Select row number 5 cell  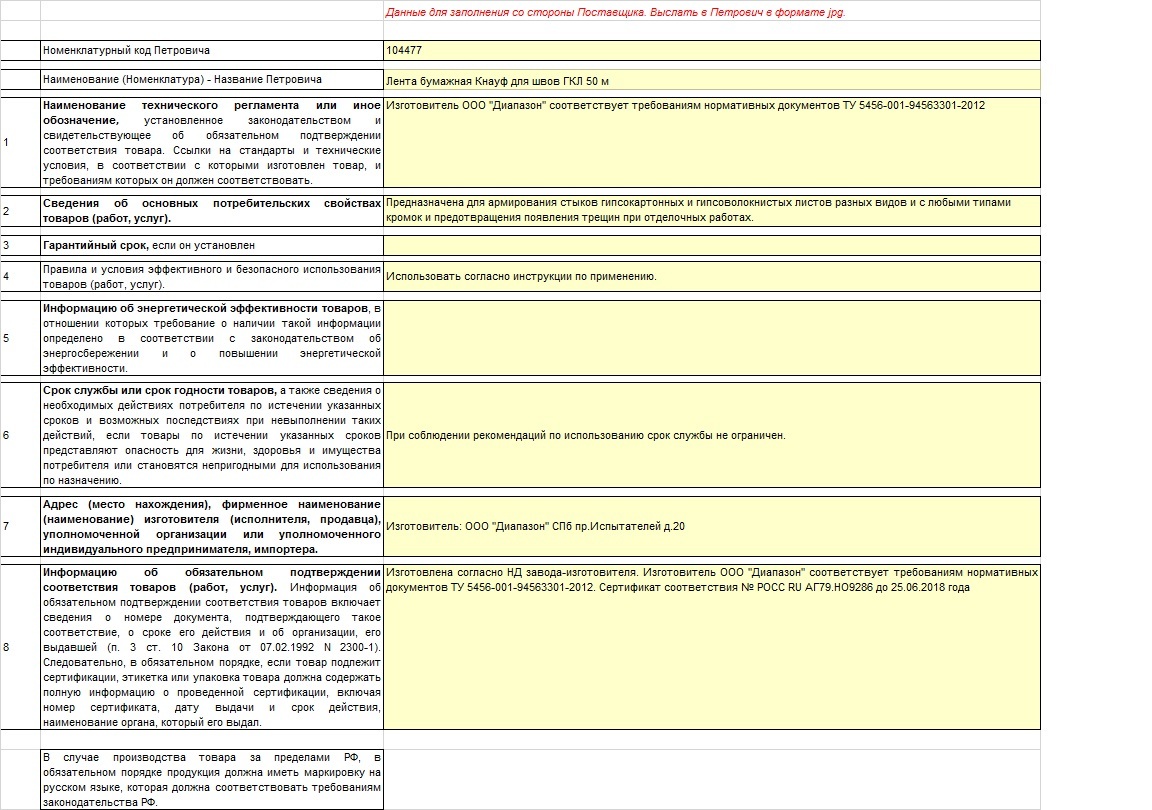21,338
